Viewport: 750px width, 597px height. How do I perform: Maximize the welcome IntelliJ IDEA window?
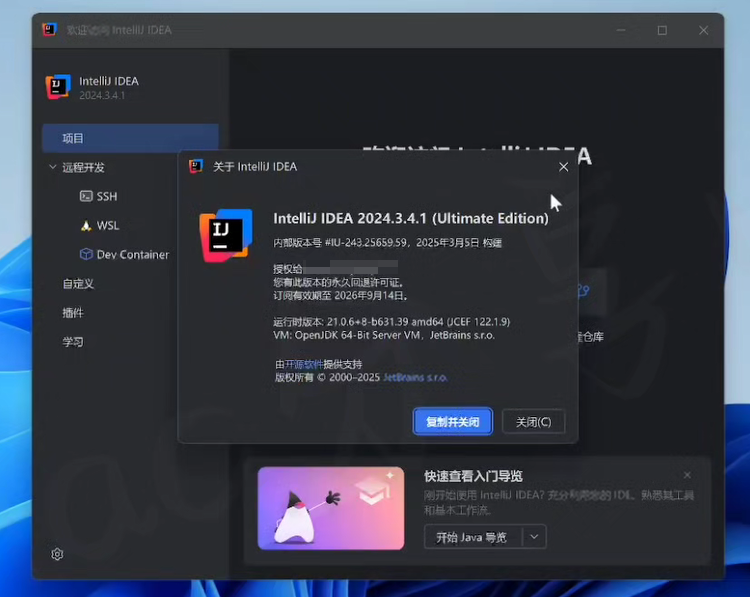pyautogui.click(x=662, y=30)
